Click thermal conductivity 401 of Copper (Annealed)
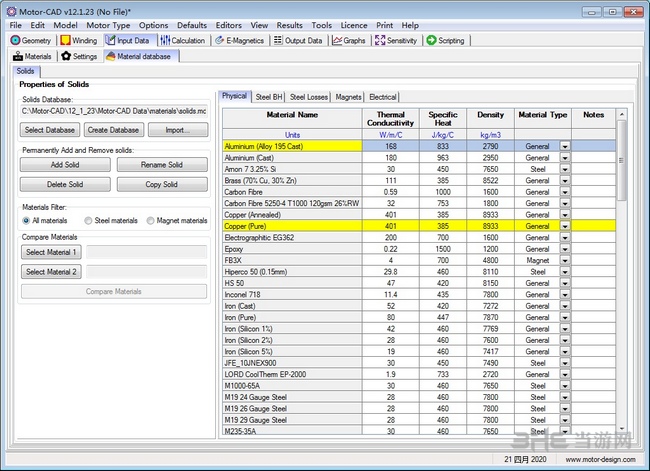This screenshot has height=471, width=650. (x=390, y=215)
